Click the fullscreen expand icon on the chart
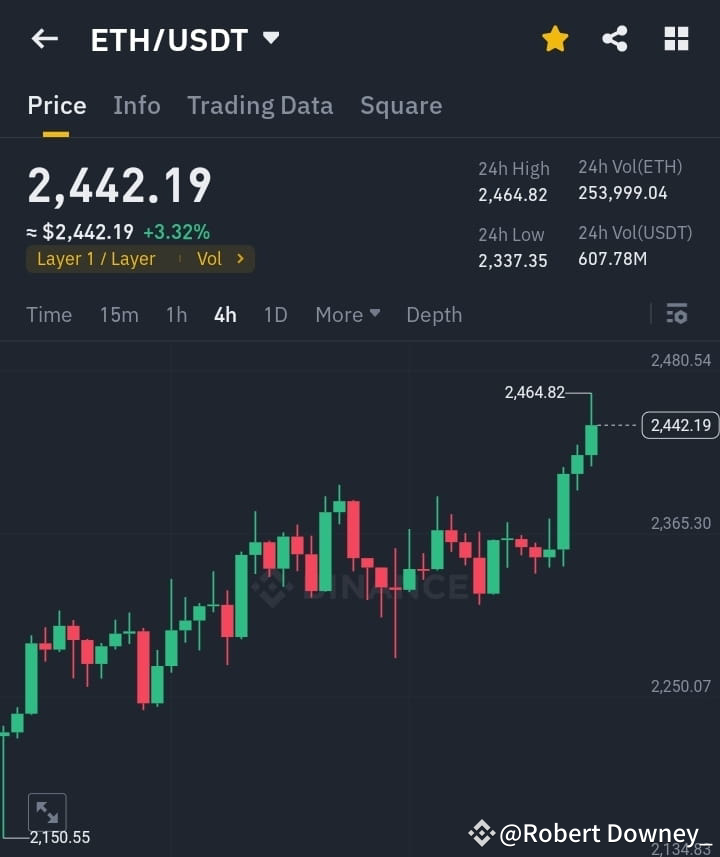This screenshot has width=720, height=857. coord(47,811)
